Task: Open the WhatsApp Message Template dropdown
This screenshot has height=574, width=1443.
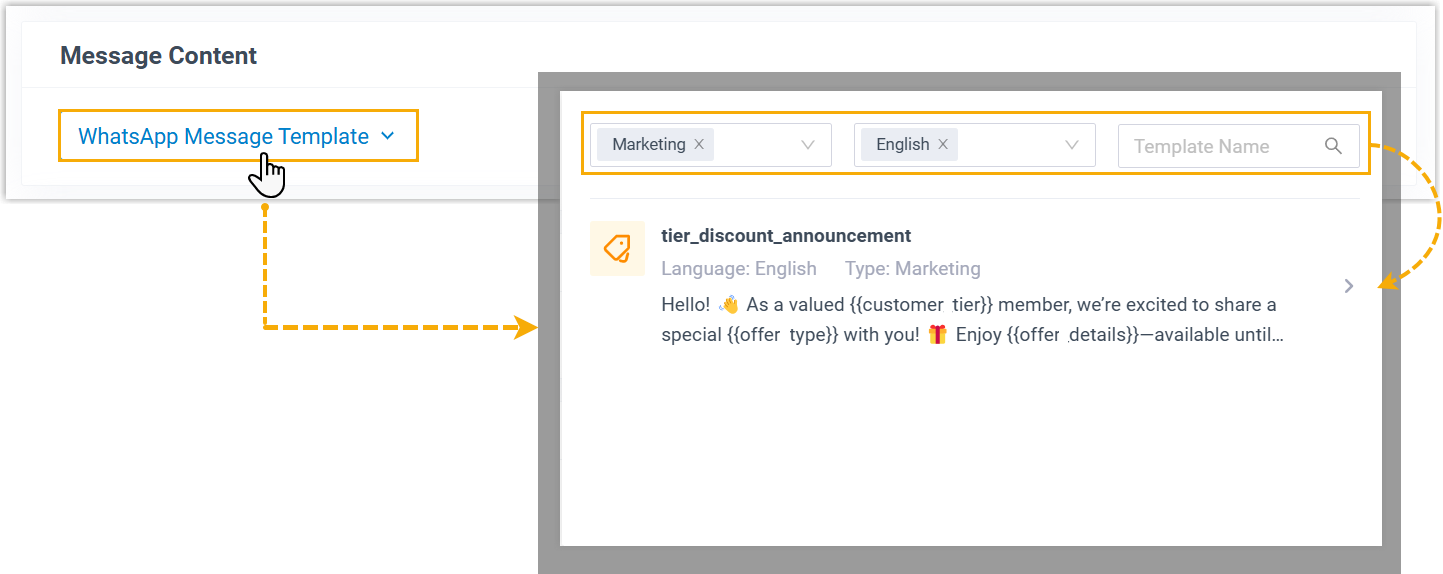Action: 223,137
